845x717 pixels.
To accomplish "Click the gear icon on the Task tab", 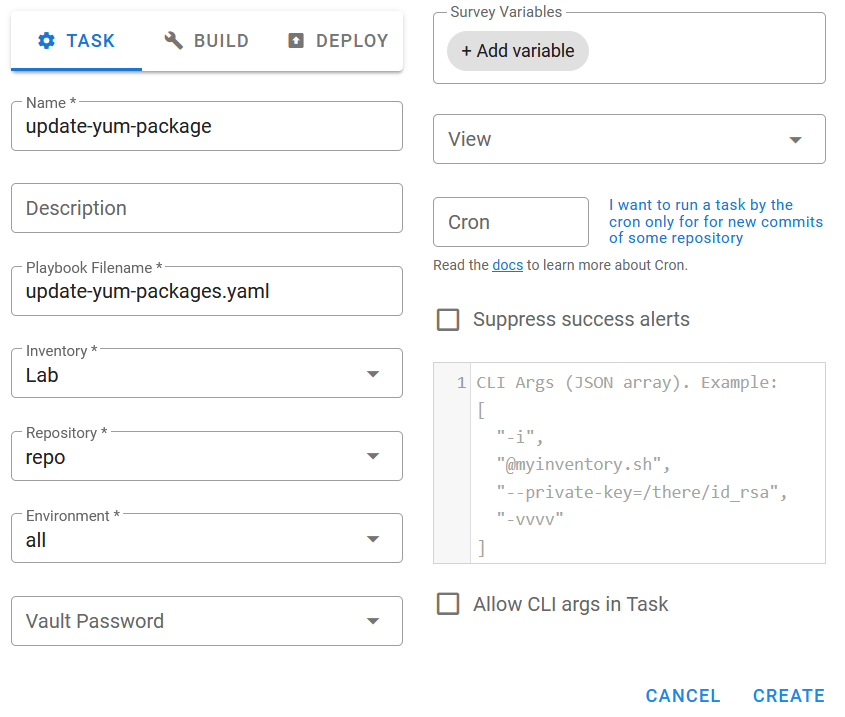I will point(46,40).
